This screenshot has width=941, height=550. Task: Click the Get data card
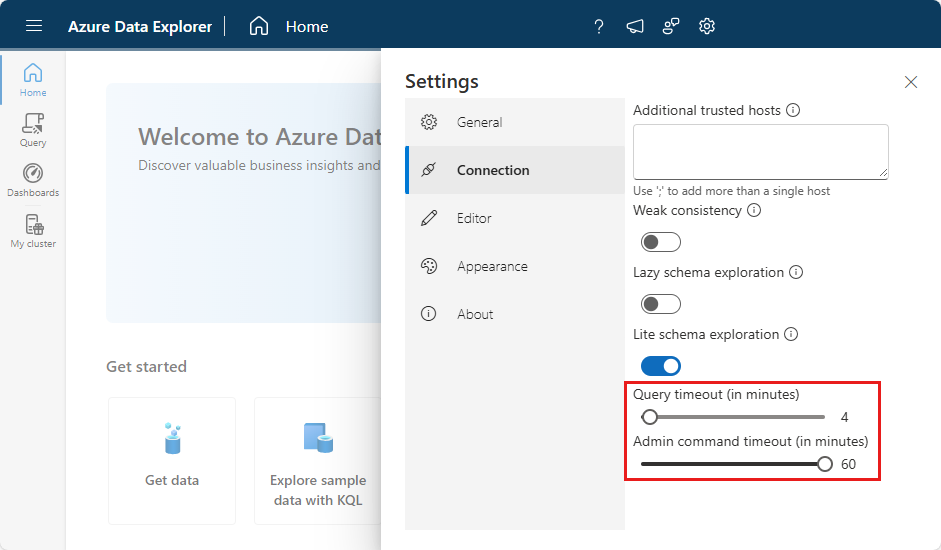click(172, 460)
